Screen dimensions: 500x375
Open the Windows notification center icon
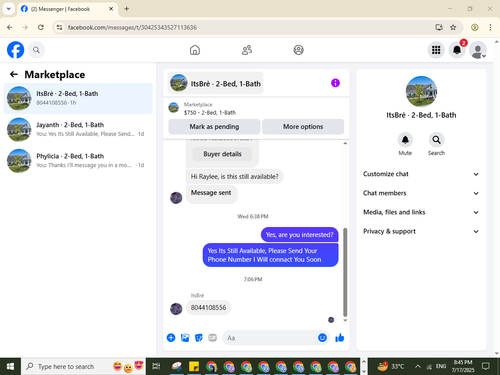(x=486, y=366)
